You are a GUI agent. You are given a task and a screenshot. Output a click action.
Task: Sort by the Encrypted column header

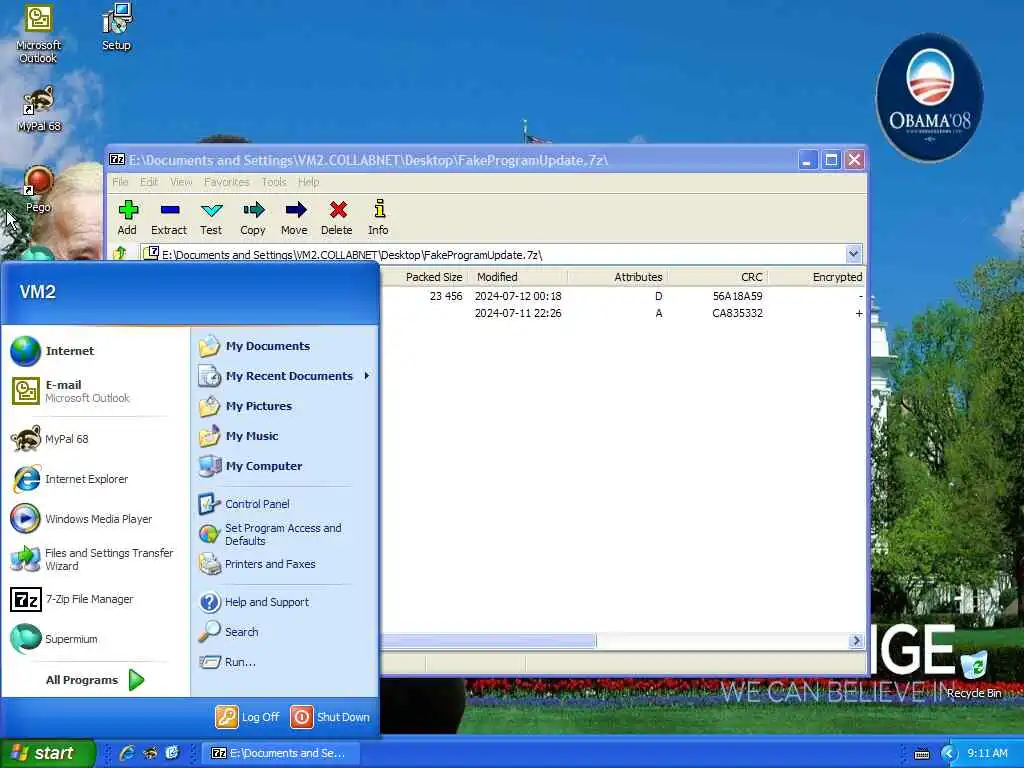click(817, 277)
